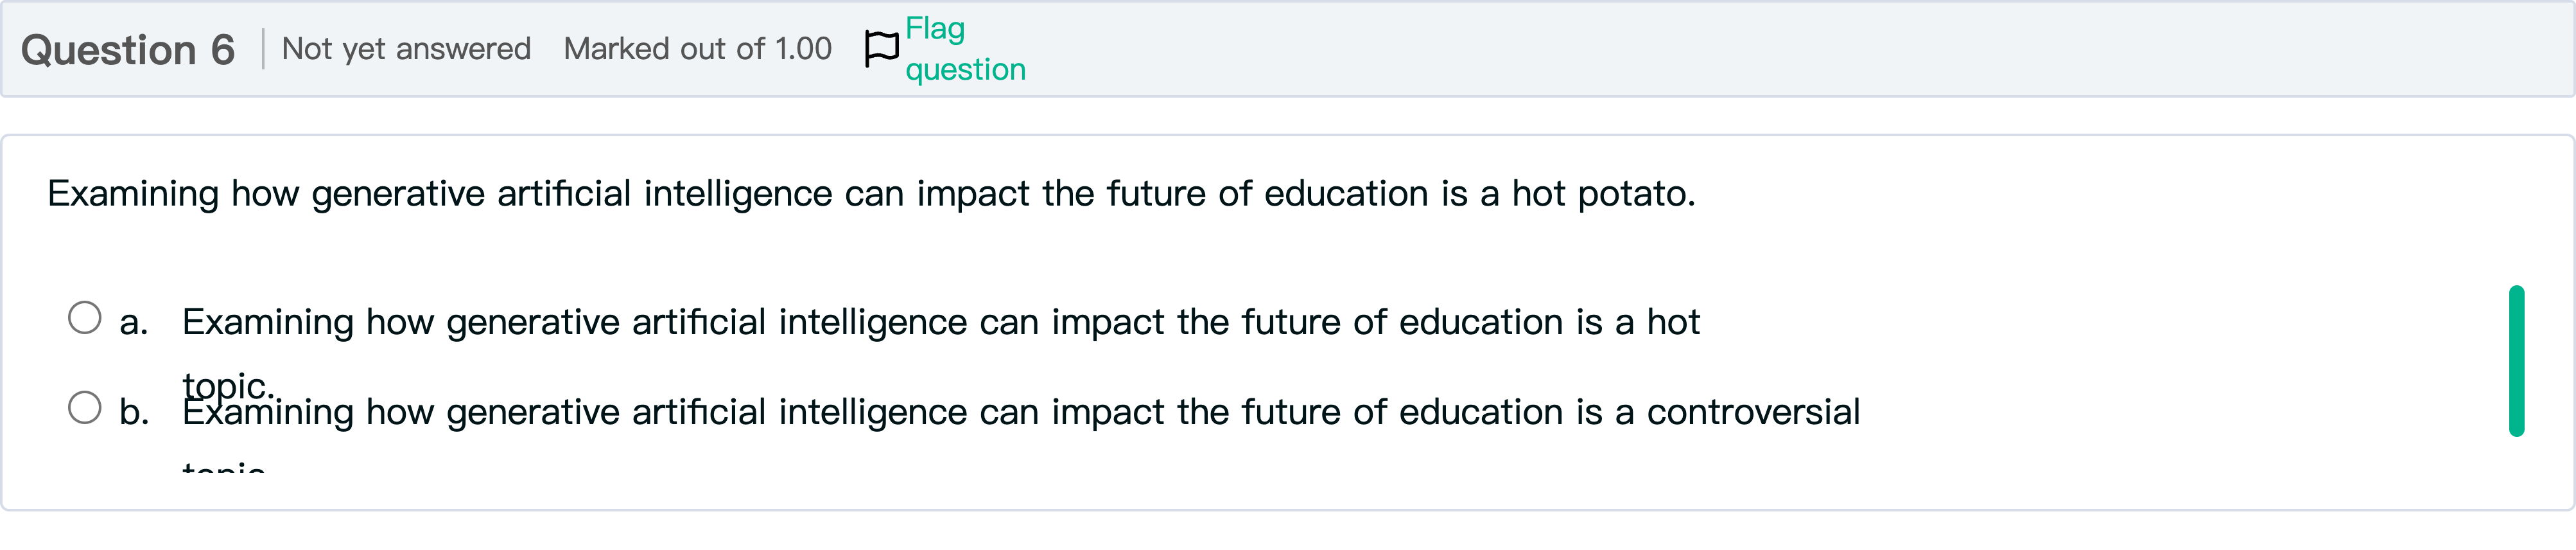Click the word 'Flag' in the flag link
The image size is (2576, 550).
coord(935,28)
